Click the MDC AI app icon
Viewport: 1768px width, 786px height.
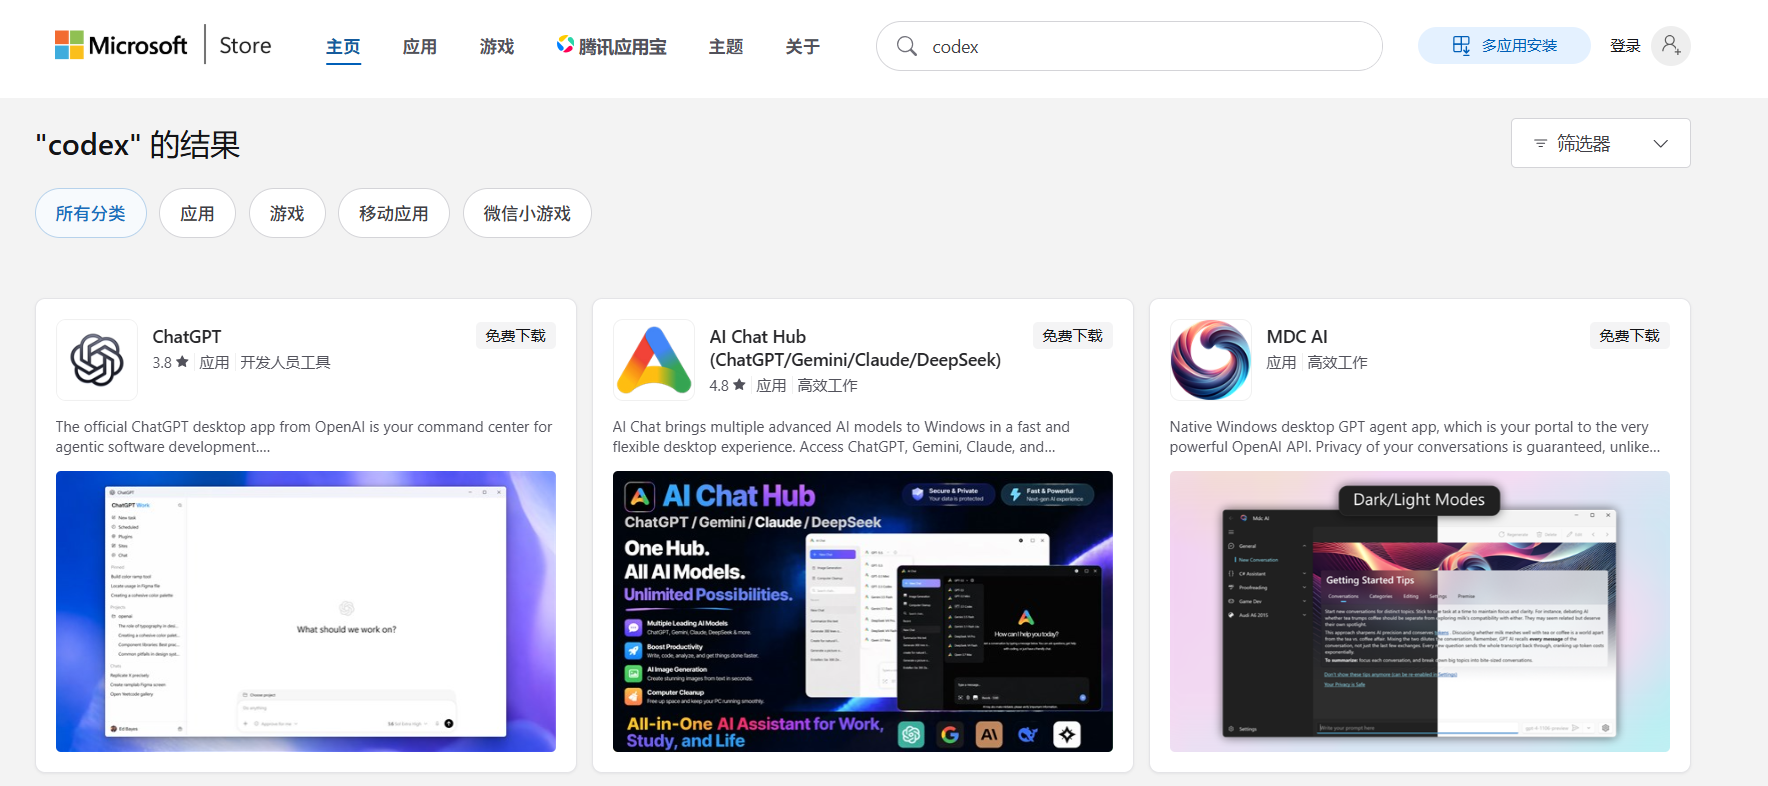pos(1211,360)
